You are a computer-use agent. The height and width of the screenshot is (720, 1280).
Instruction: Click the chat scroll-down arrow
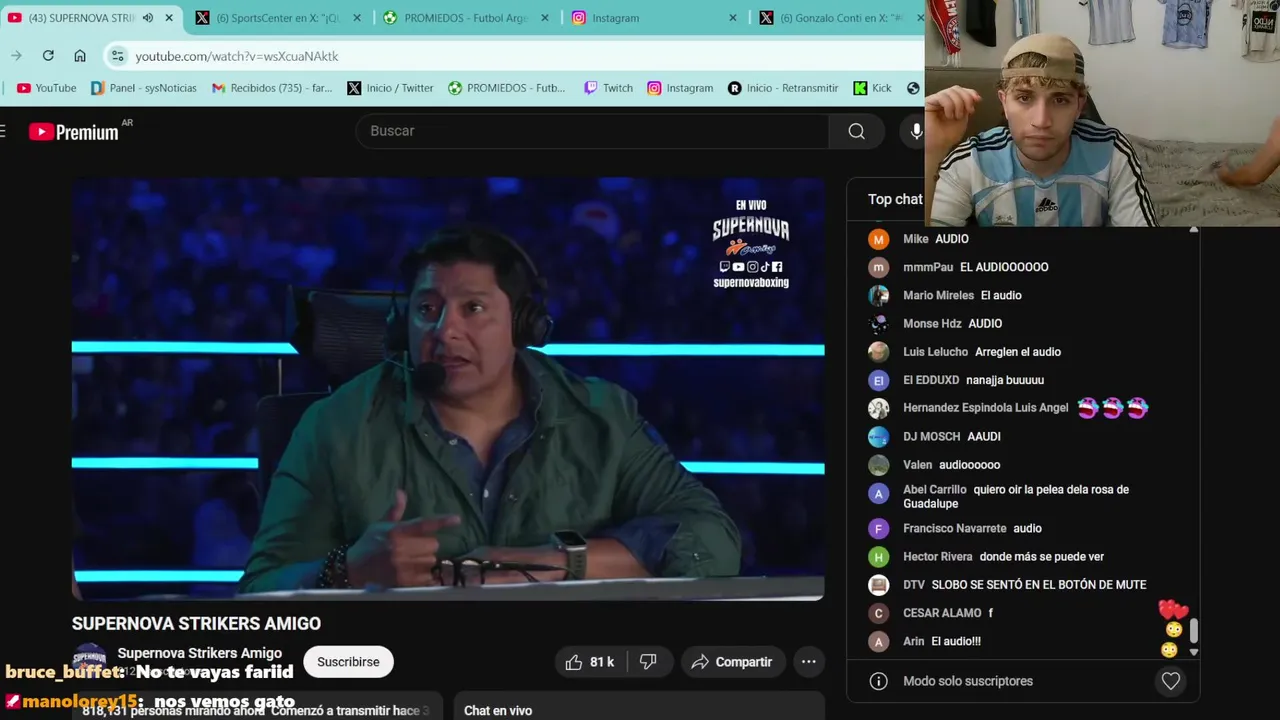pos(1193,652)
